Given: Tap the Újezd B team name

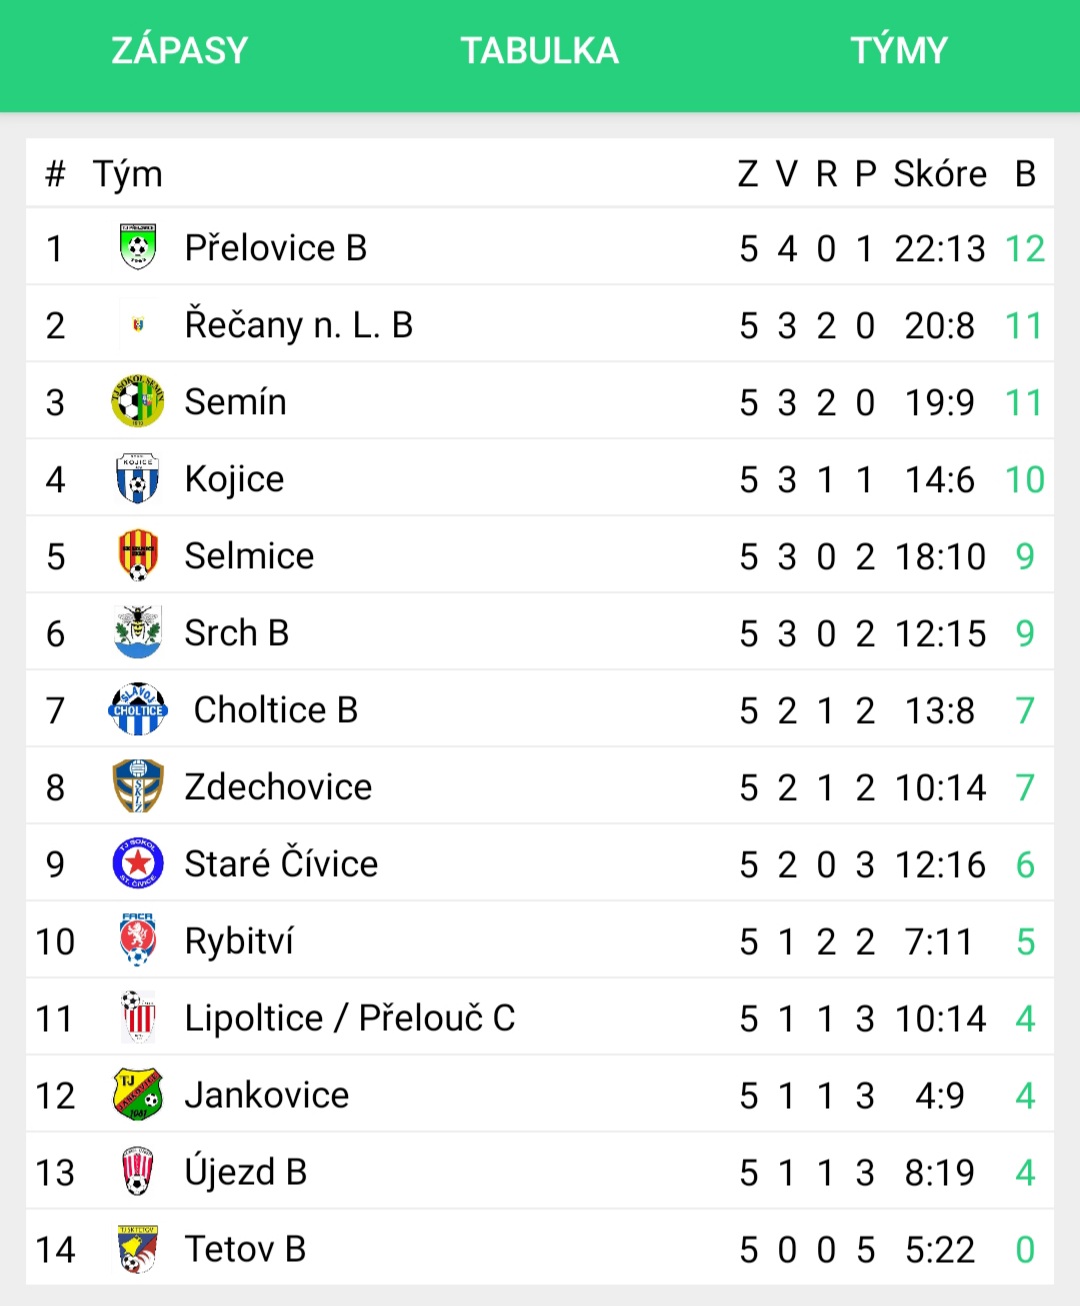Looking at the screenshot, I should point(246,1172).
